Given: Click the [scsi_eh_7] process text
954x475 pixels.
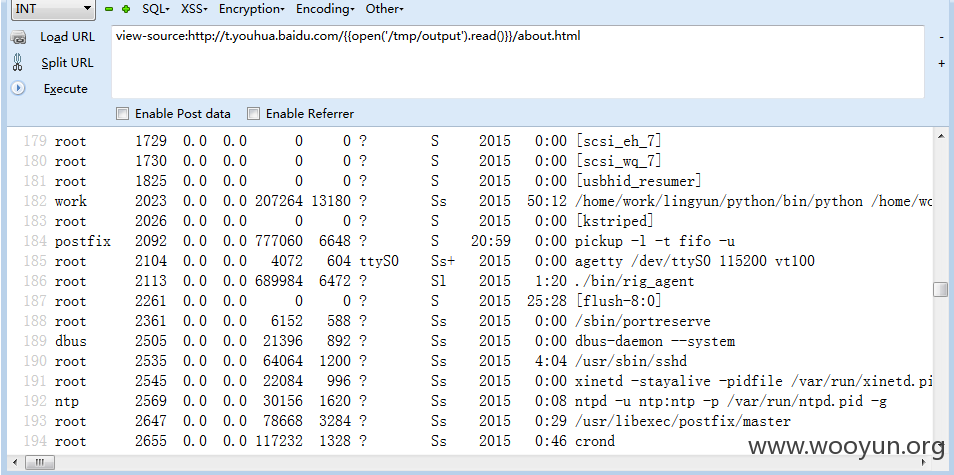Looking at the screenshot, I should (618, 141).
